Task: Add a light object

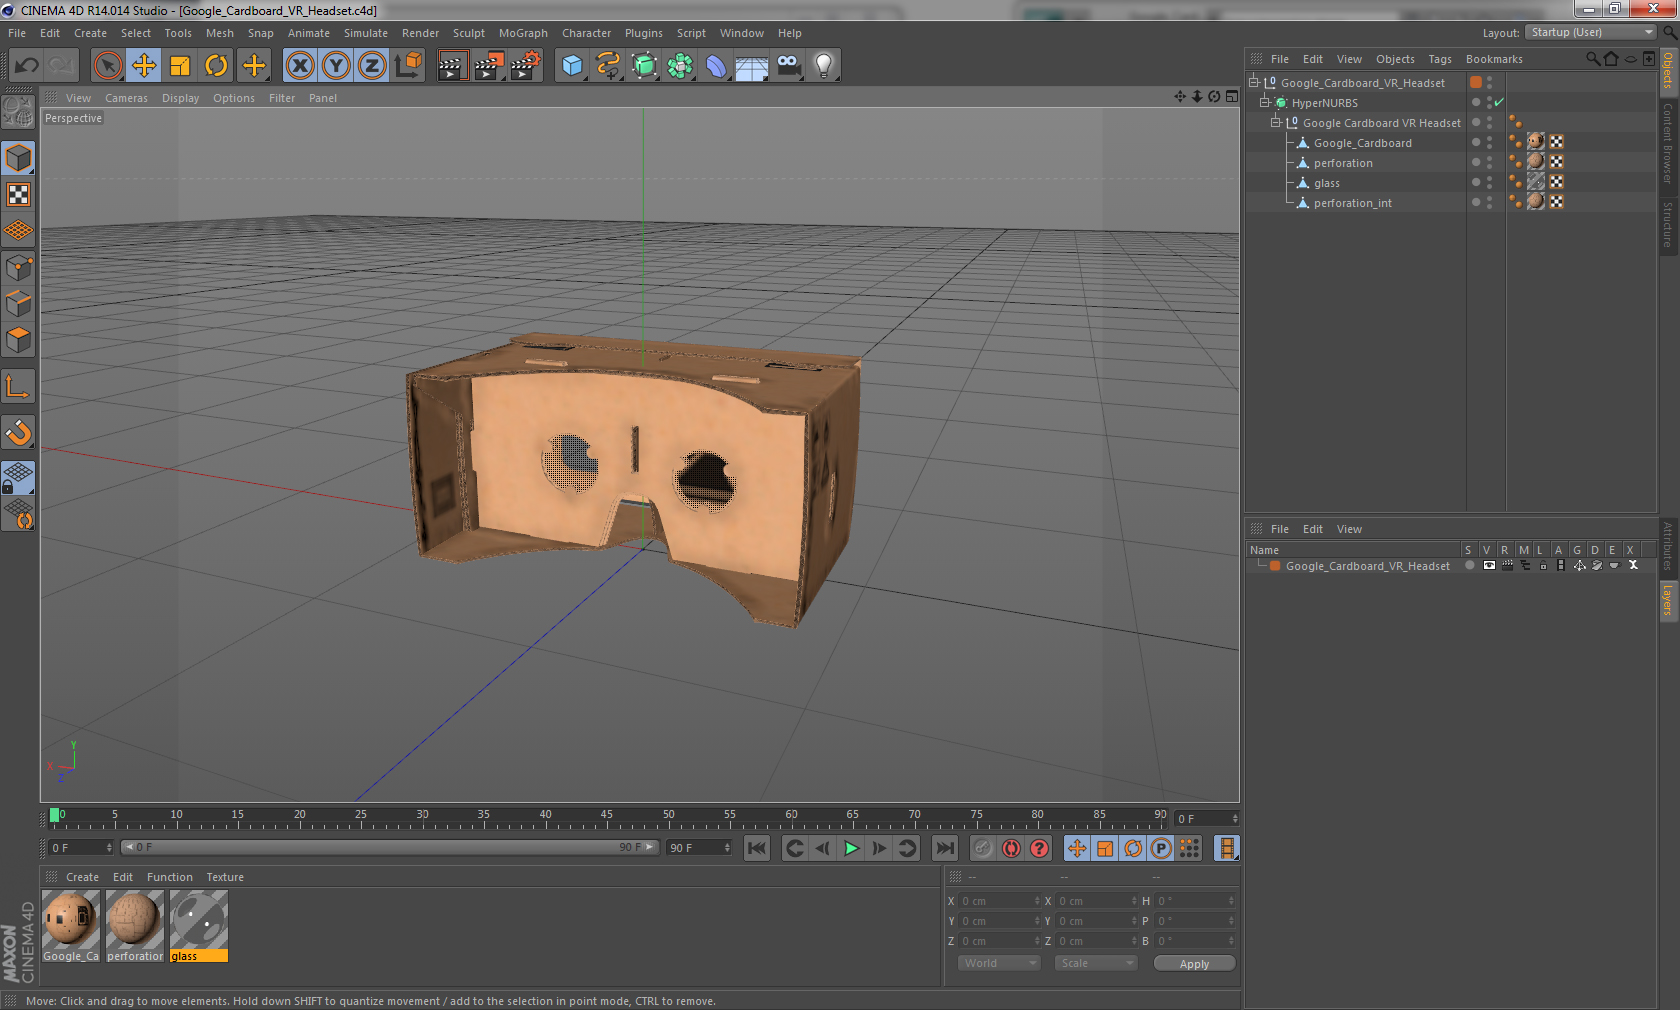Action: point(824,66)
